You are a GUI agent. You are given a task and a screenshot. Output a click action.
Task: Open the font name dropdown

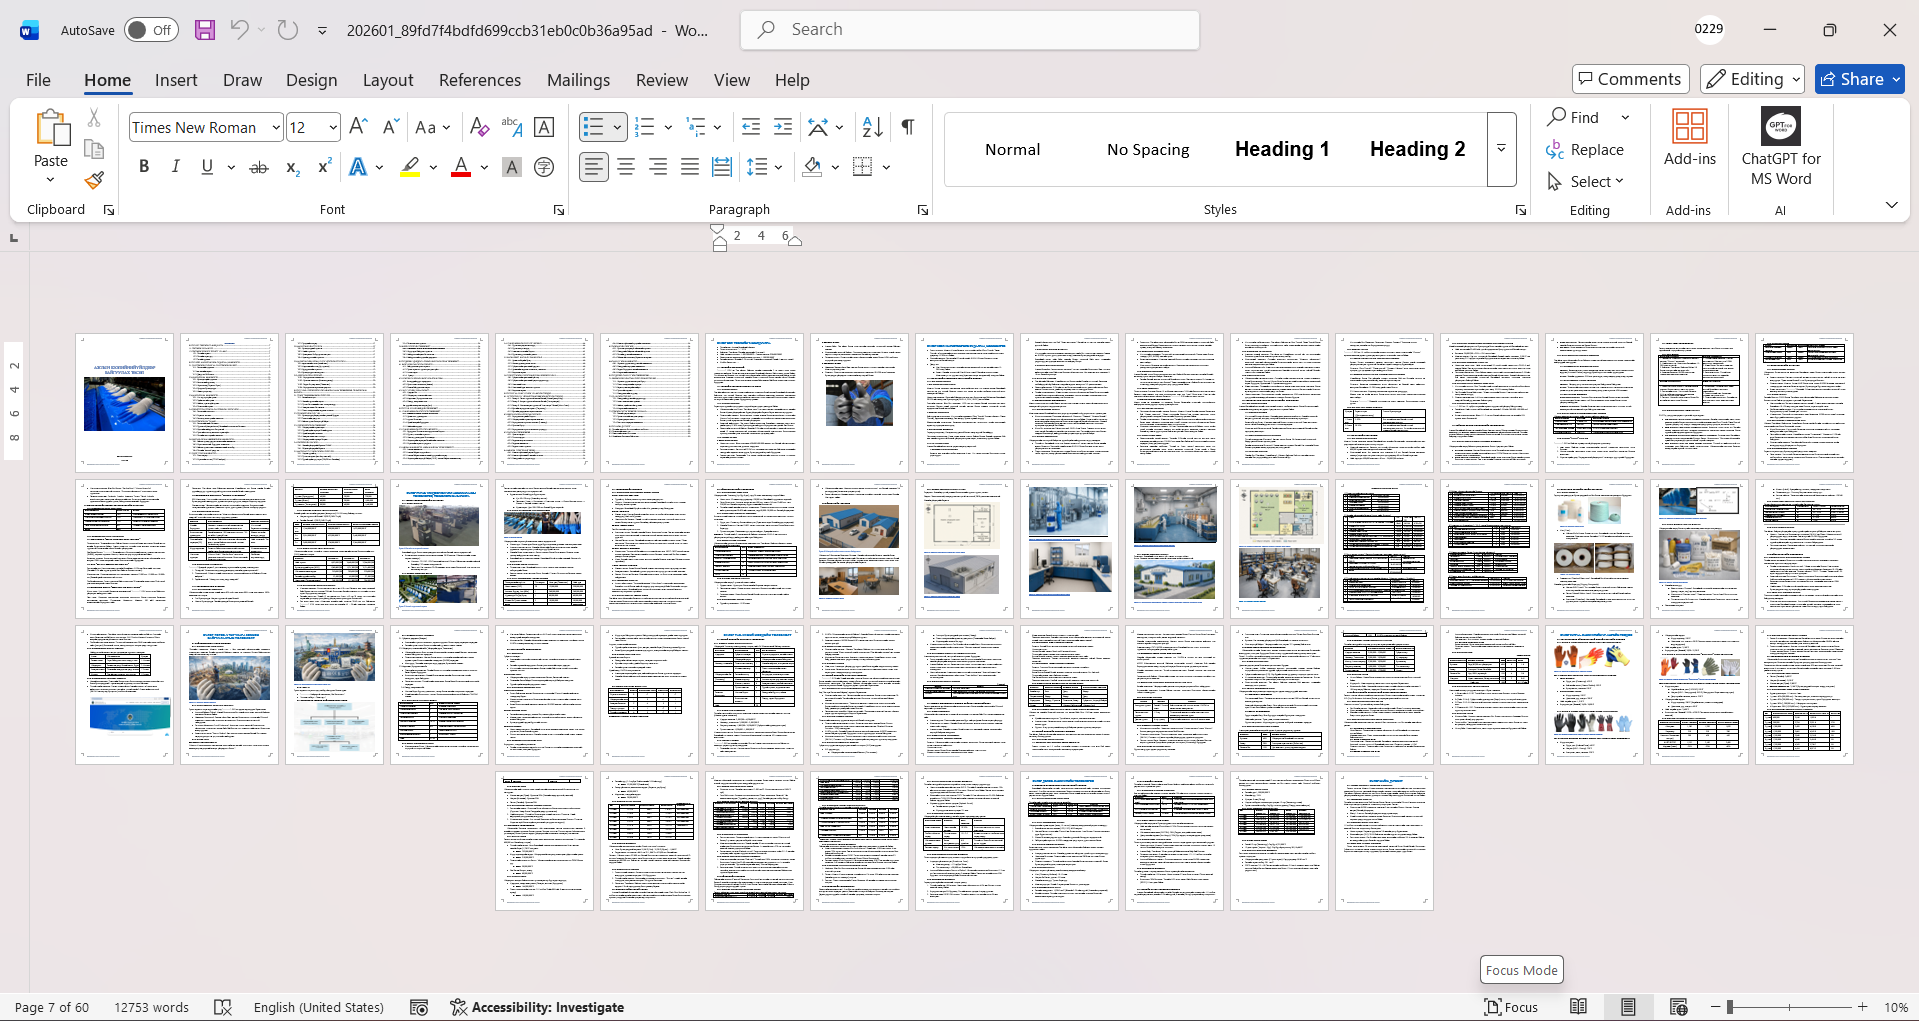[x=275, y=128]
